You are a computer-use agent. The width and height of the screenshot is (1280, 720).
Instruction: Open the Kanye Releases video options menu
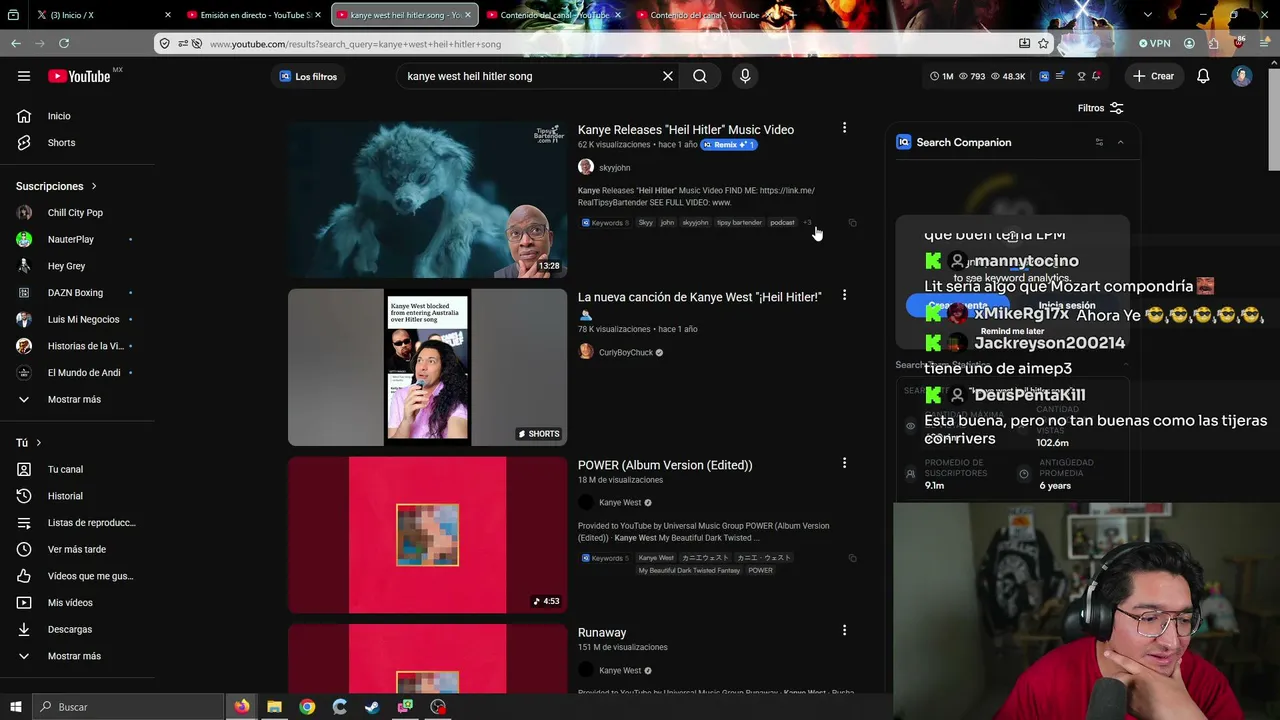point(844,128)
